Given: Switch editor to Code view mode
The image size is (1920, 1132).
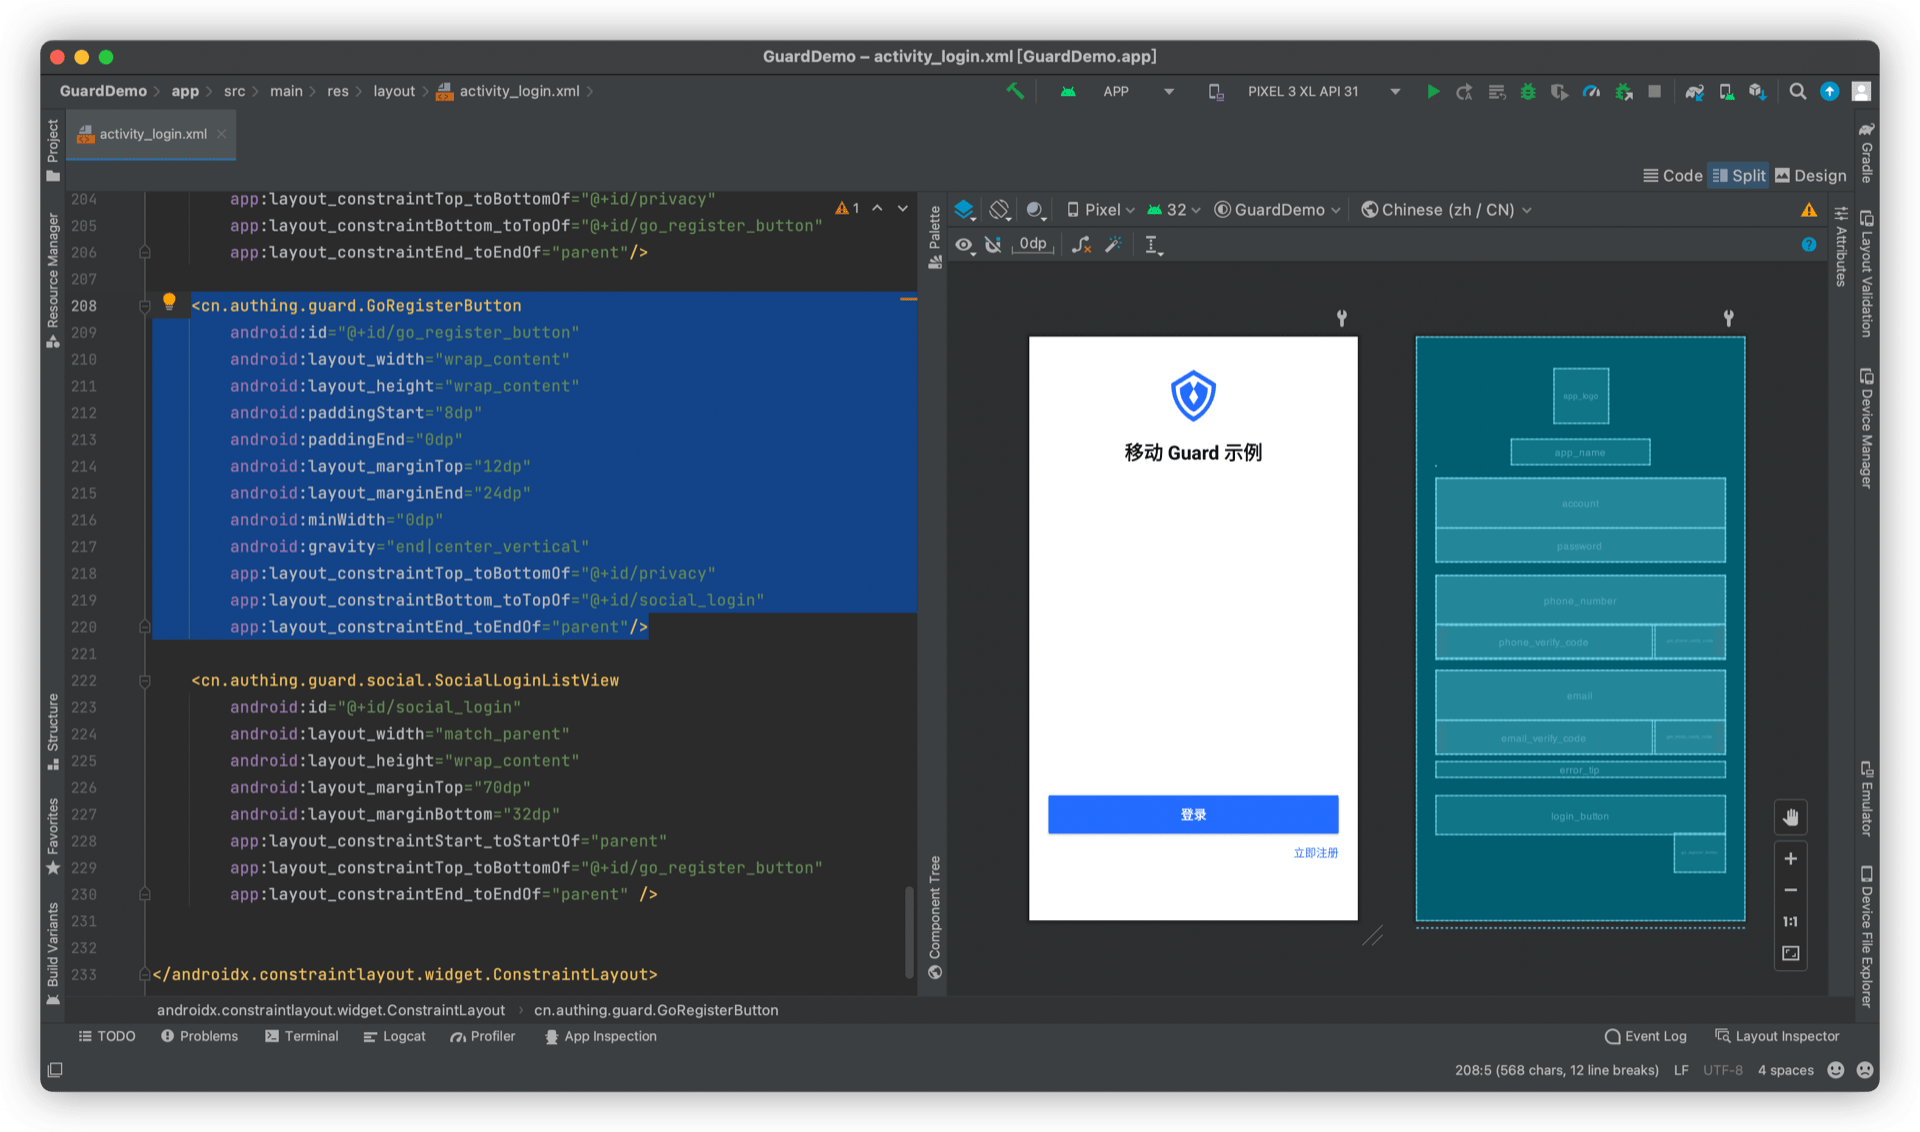Looking at the screenshot, I should 1672,176.
